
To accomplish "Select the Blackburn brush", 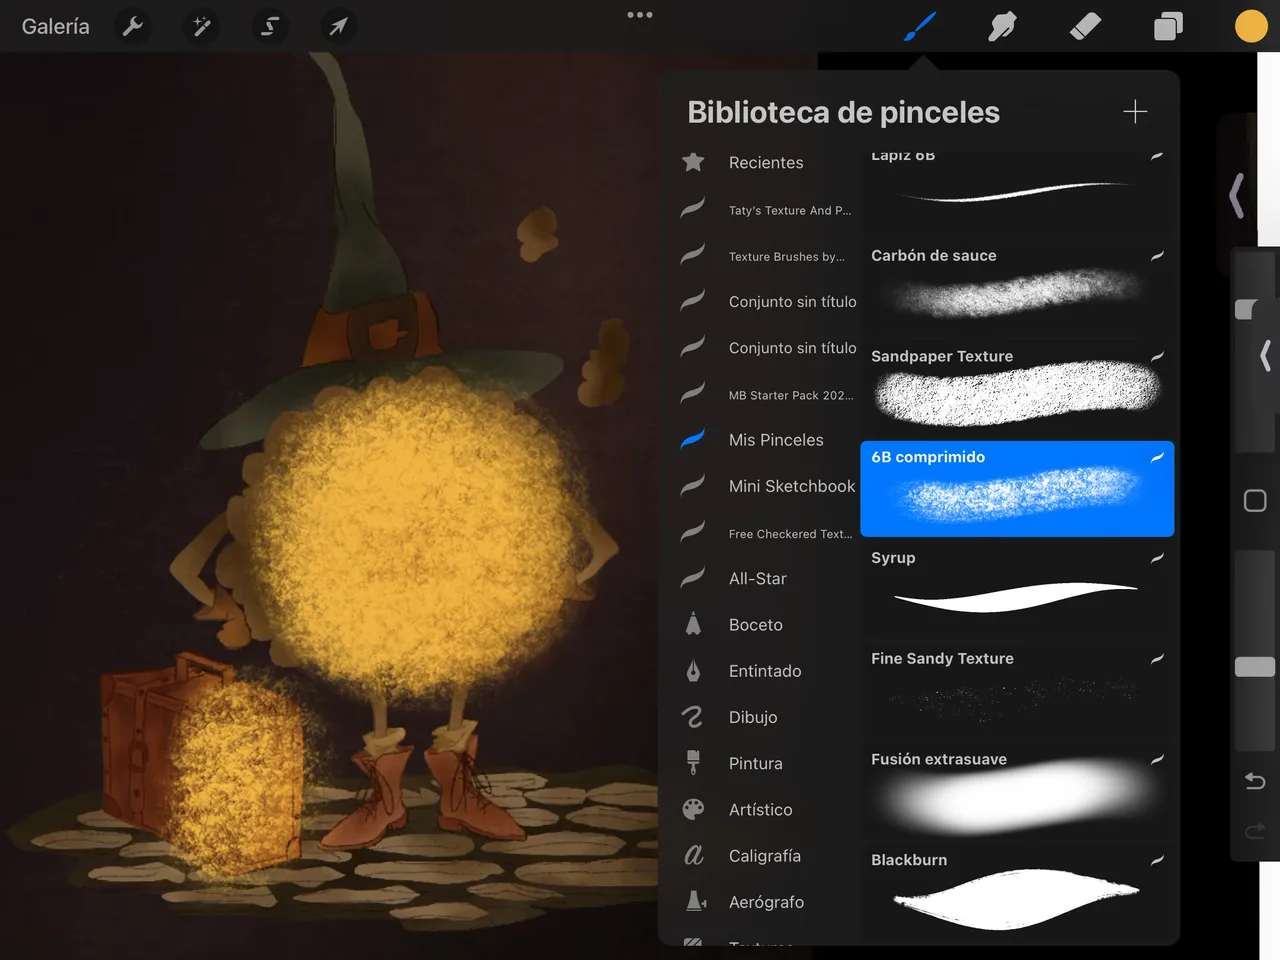I will (x=1017, y=892).
